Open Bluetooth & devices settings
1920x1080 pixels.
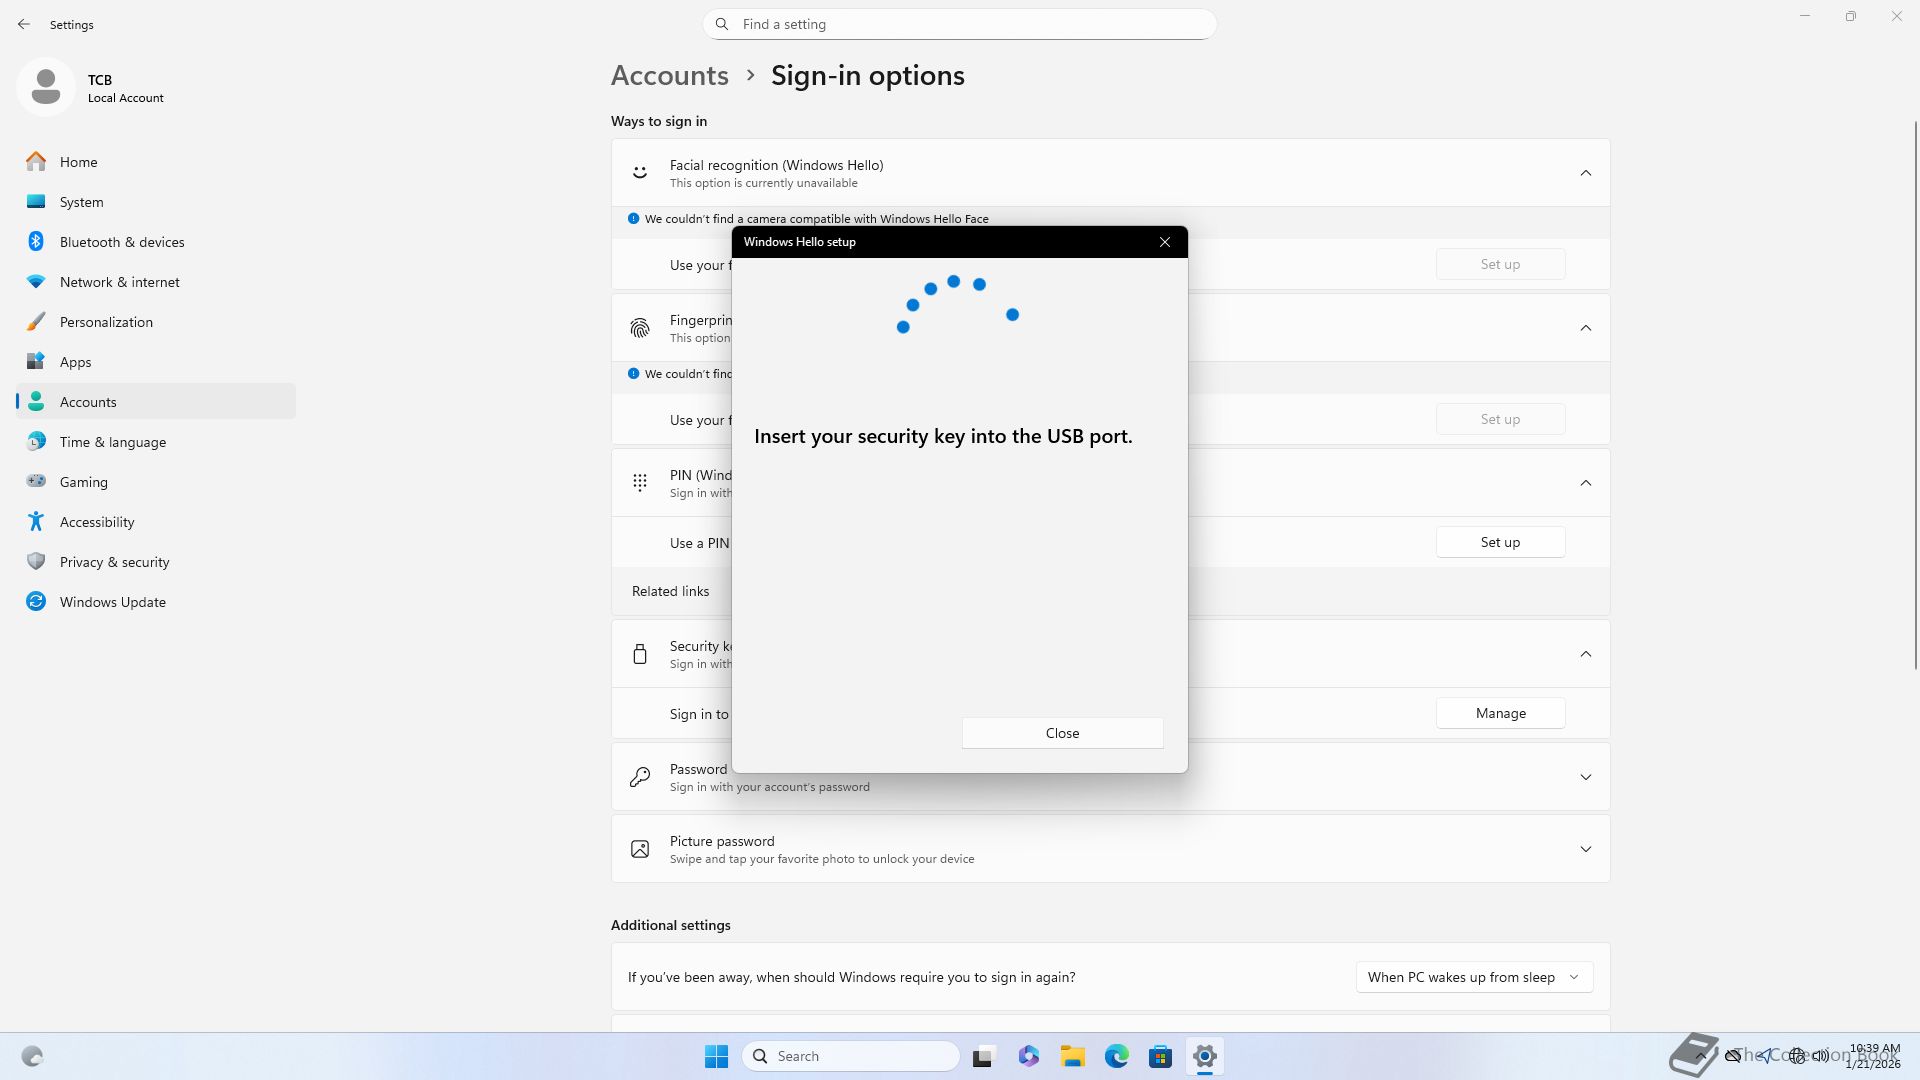(x=121, y=242)
